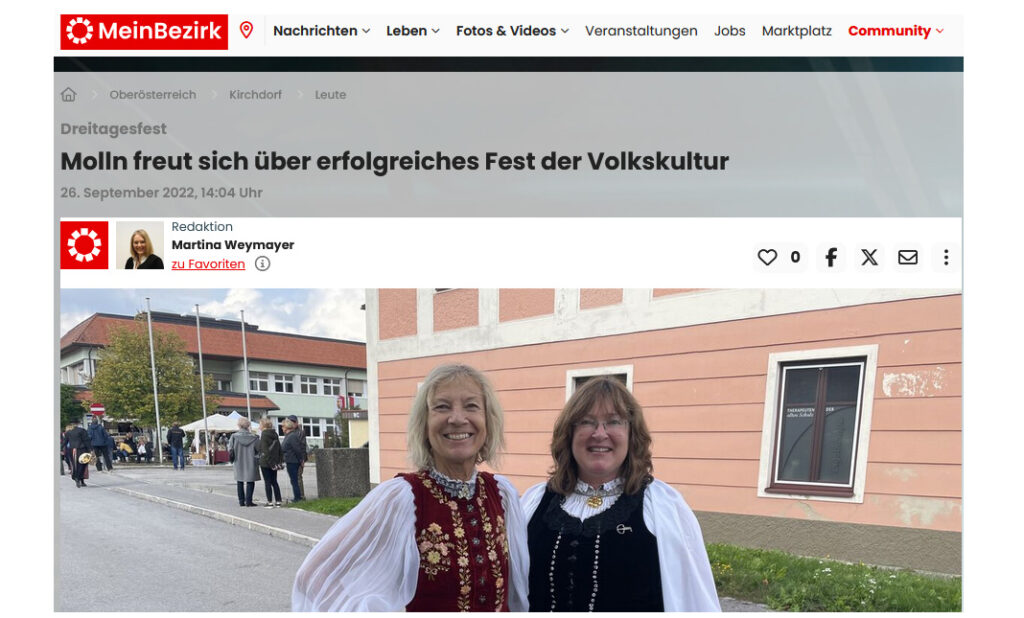Click the MeinBezirk logo
This screenshot has width=1024, height=618.
pyautogui.click(x=144, y=31)
